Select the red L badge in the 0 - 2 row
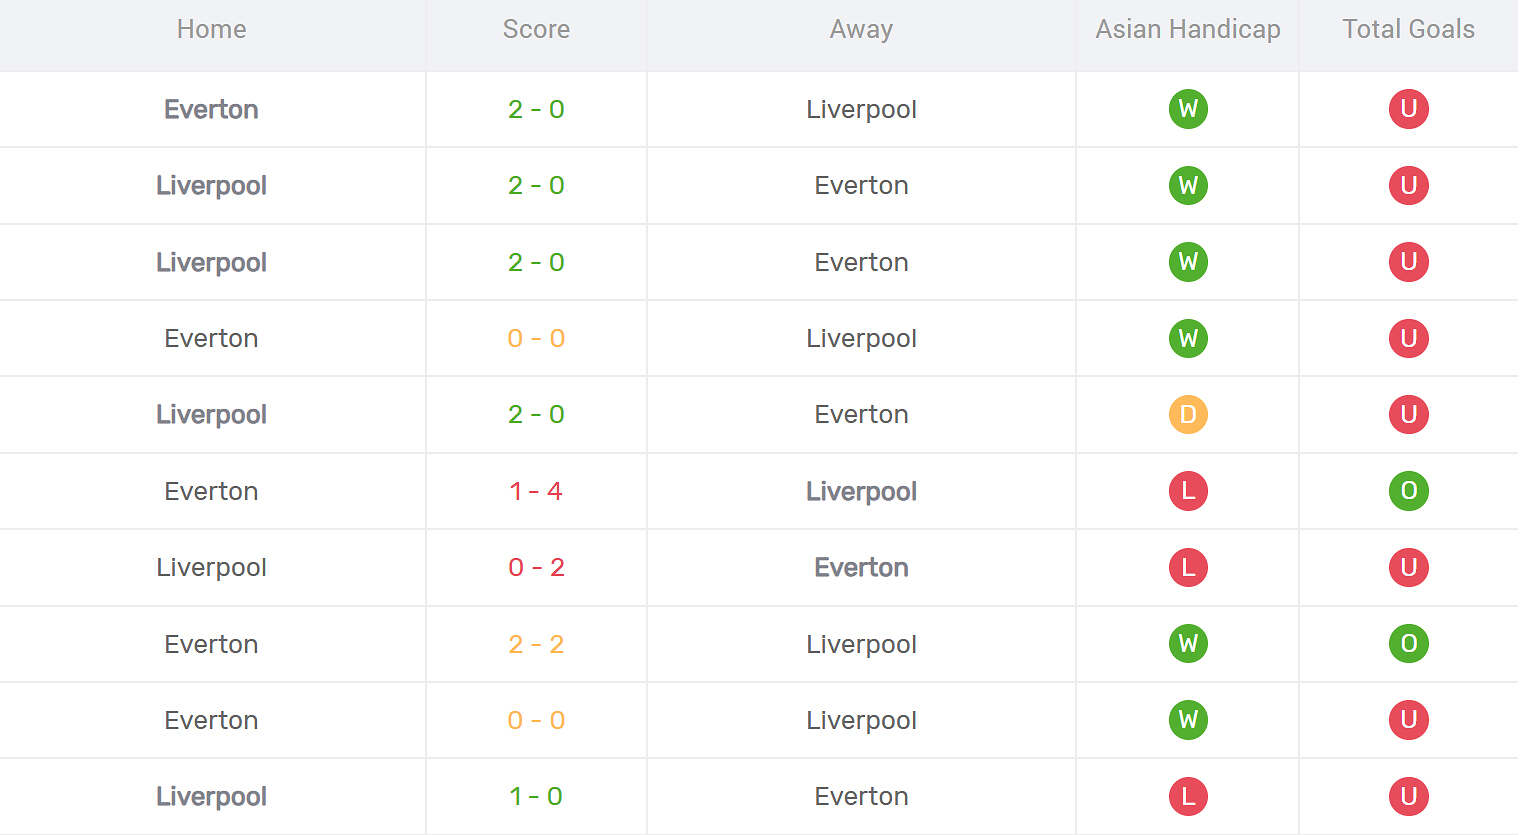Image resolution: width=1521 pixels, height=835 pixels. [x=1188, y=567]
